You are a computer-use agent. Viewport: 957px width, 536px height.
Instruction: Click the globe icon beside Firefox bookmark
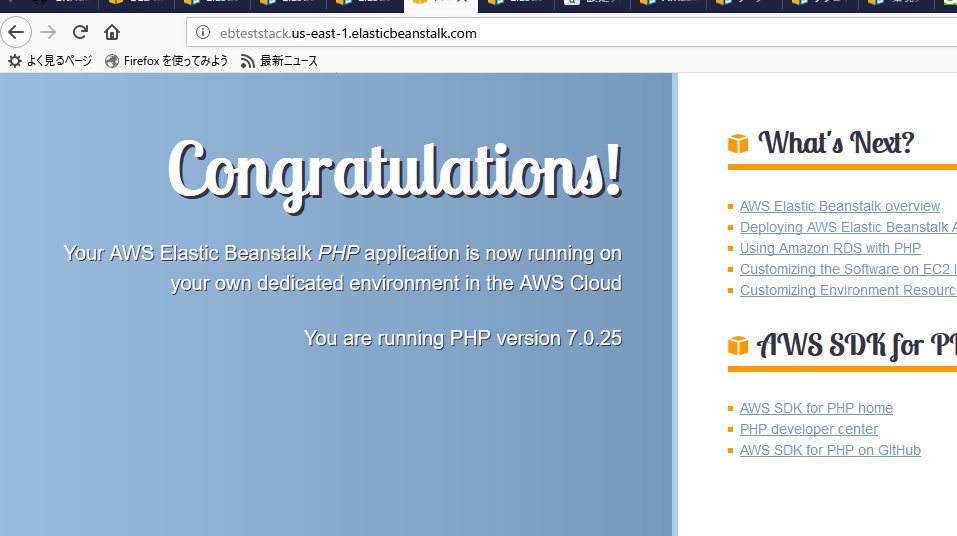(112, 61)
